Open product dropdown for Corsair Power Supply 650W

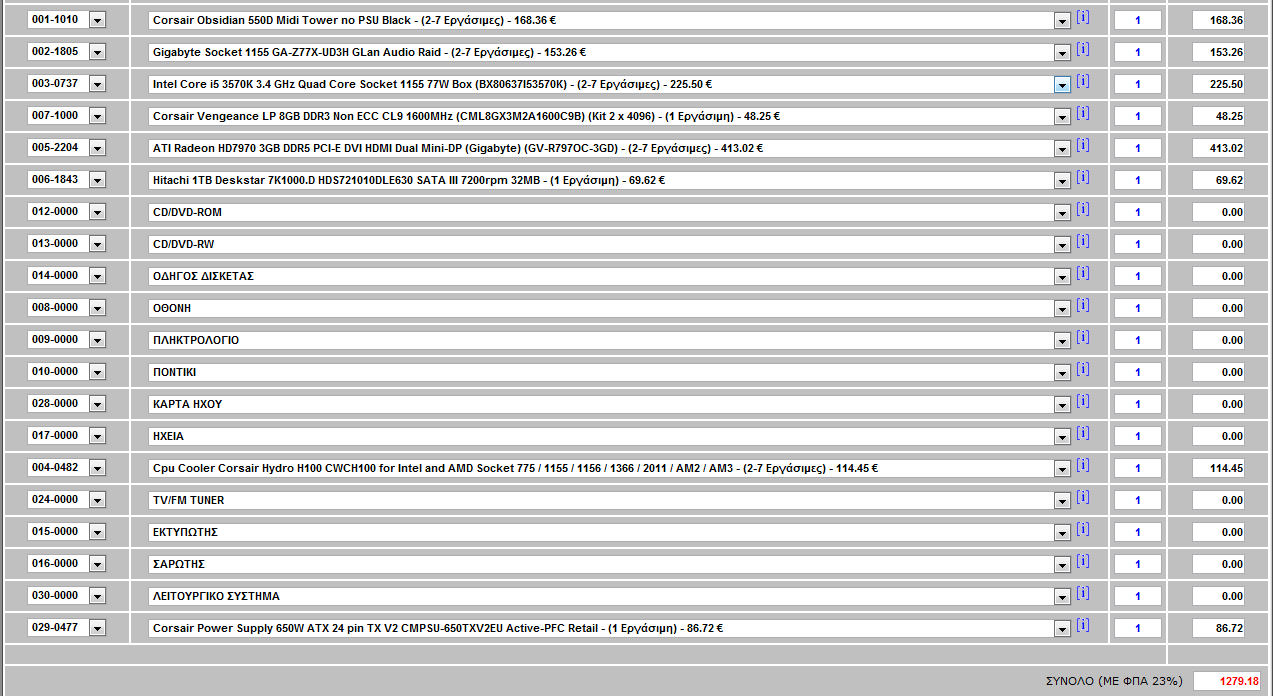tap(1062, 629)
